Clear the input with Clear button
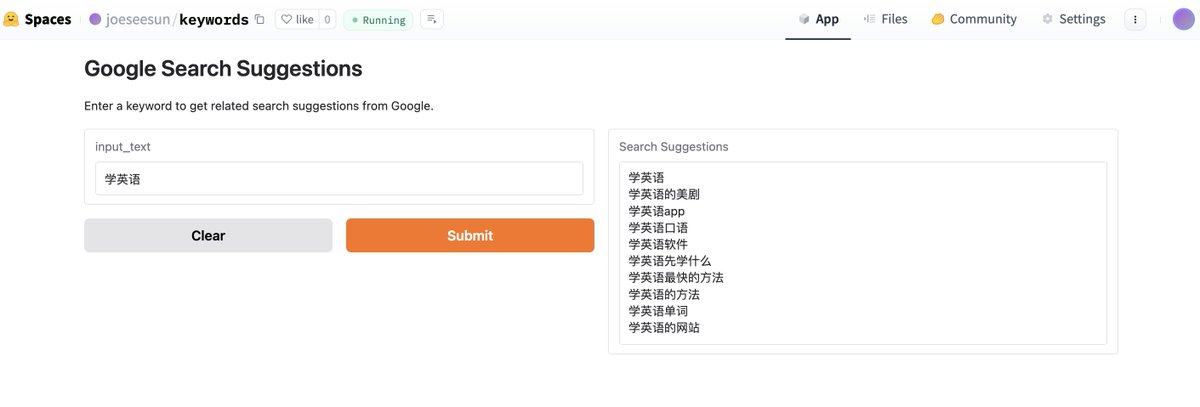This screenshot has width=1200, height=407. click(x=208, y=236)
